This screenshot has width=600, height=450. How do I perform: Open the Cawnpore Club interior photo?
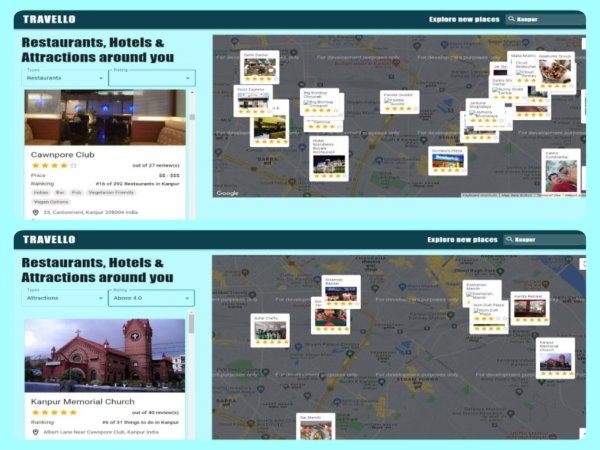pyautogui.click(x=105, y=117)
